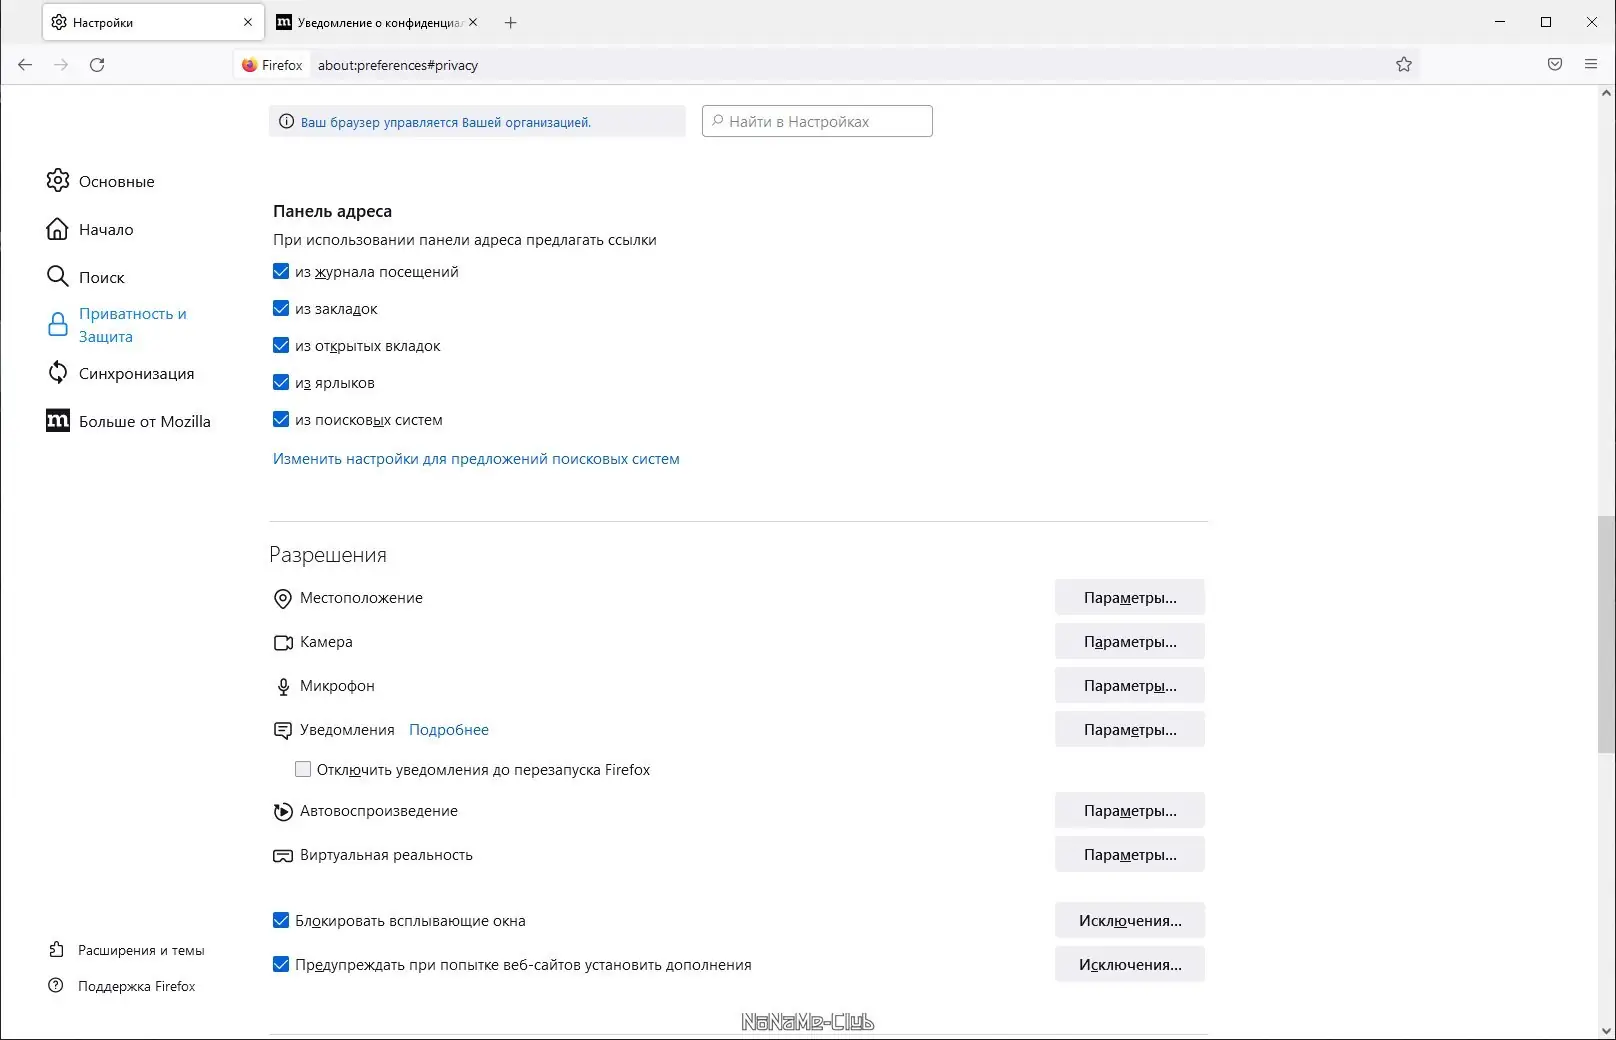The image size is (1616, 1040).
Task: Open the application hamburger menu
Action: (x=1590, y=64)
